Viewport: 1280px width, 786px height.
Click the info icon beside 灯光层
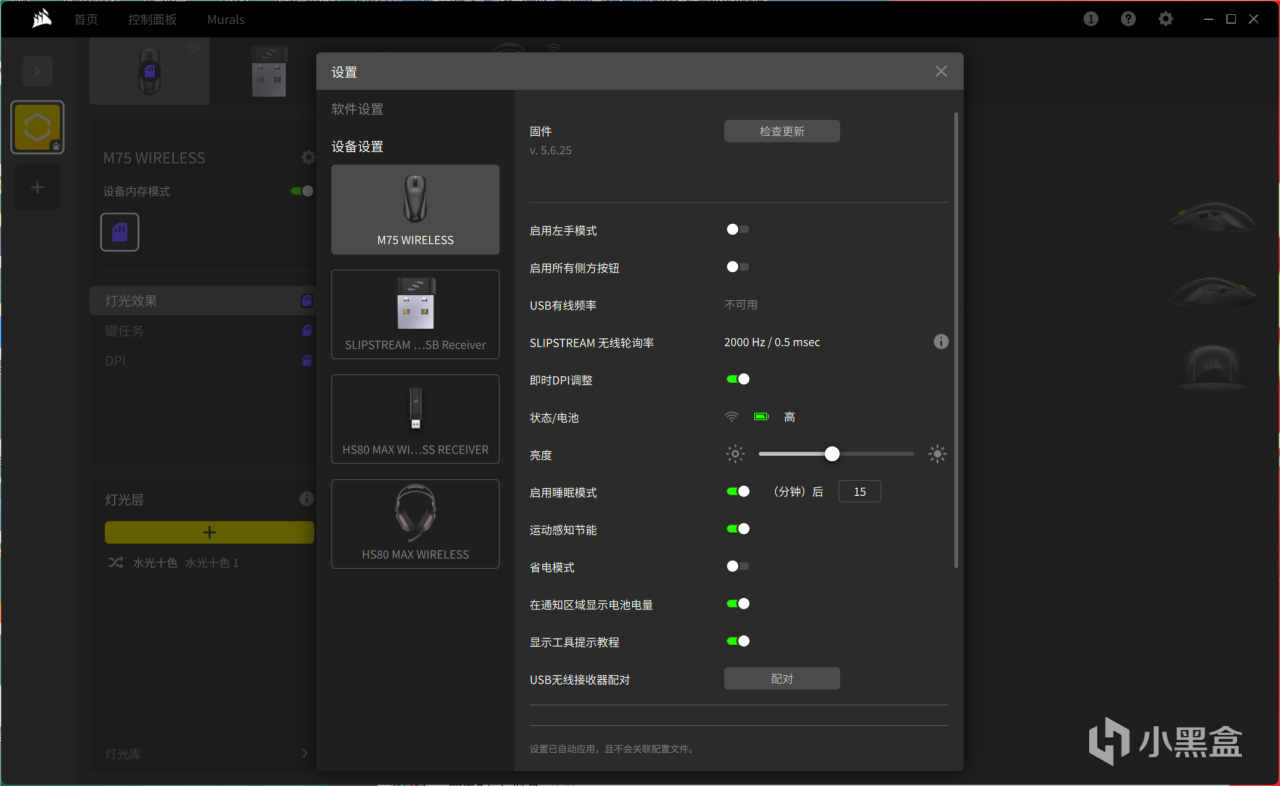click(307, 499)
